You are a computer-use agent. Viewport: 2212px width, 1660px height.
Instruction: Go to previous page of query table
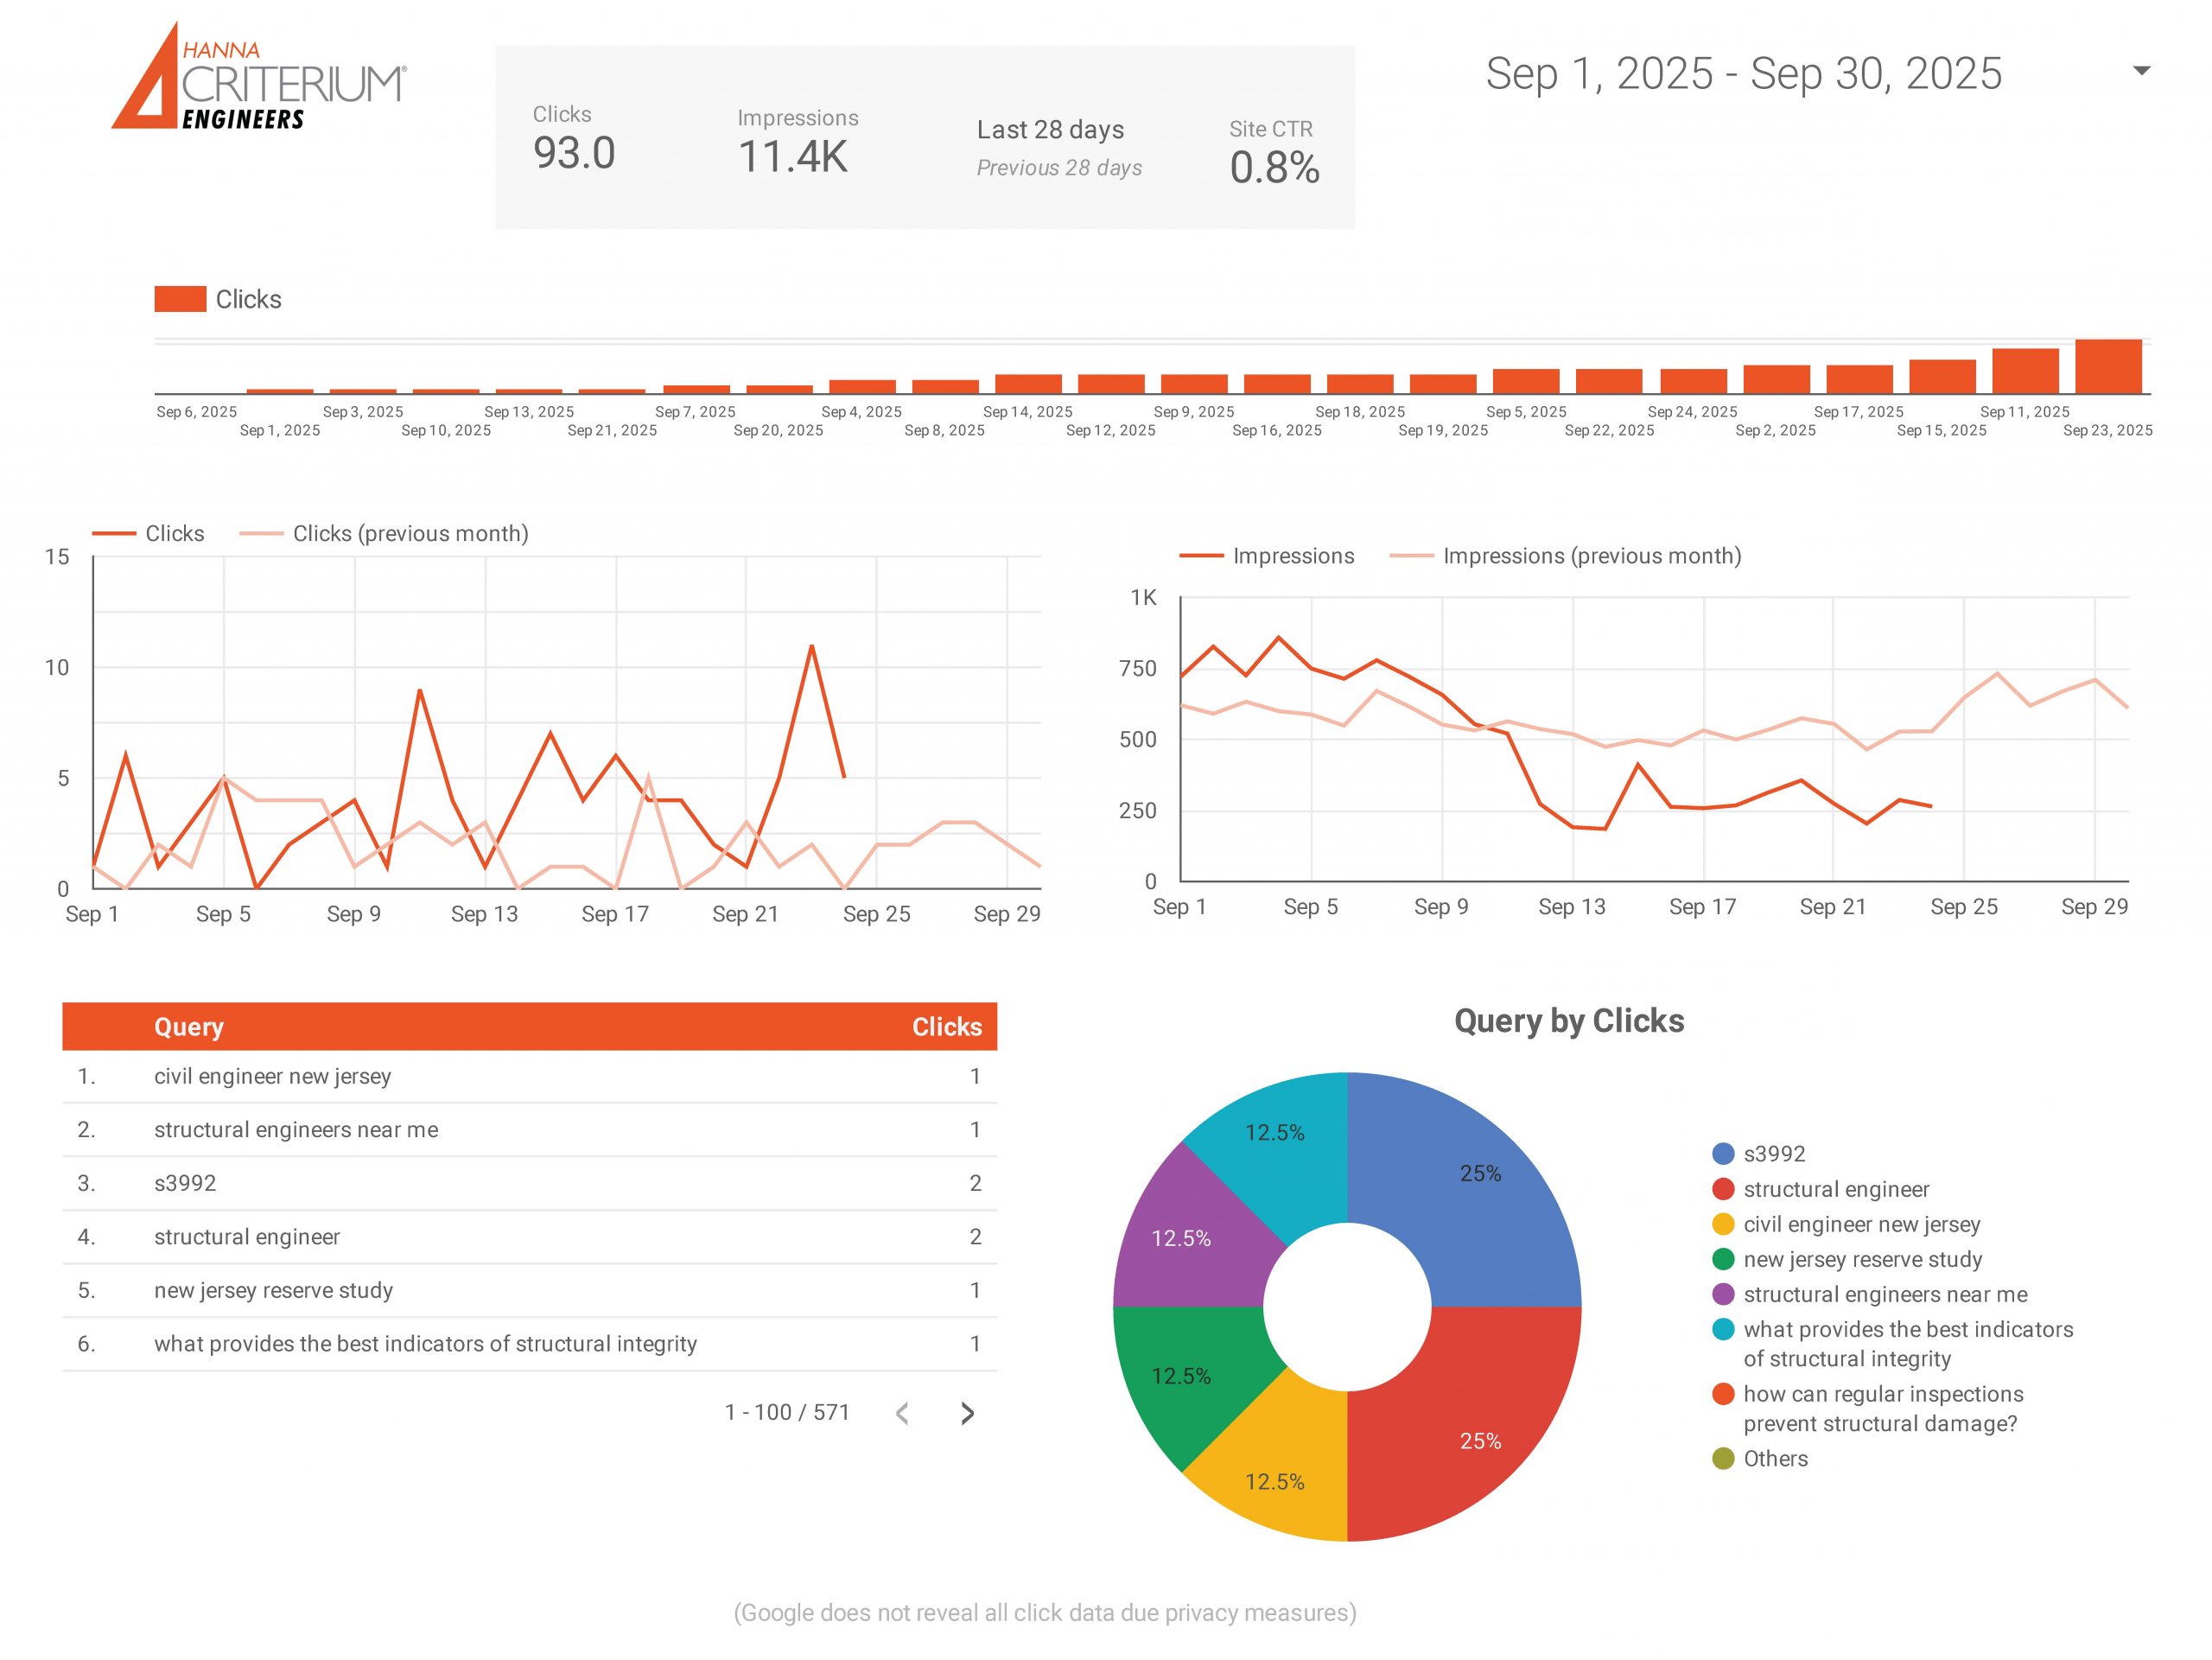click(x=902, y=1413)
